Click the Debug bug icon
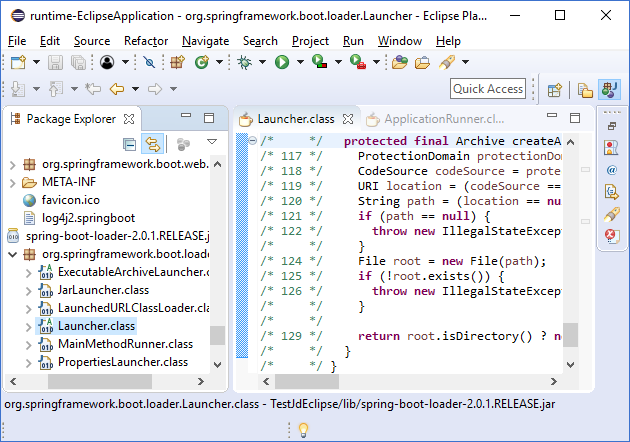The image size is (630, 442). point(244,62)
